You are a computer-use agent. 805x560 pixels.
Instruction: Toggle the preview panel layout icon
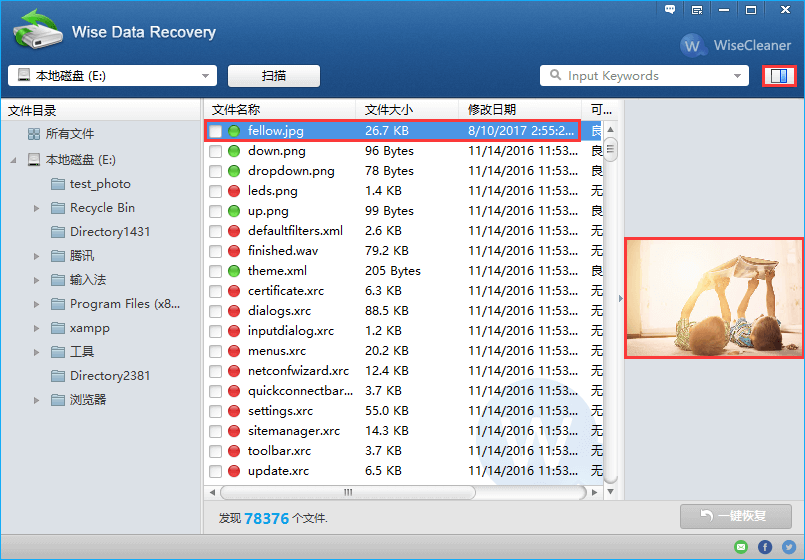779,76
